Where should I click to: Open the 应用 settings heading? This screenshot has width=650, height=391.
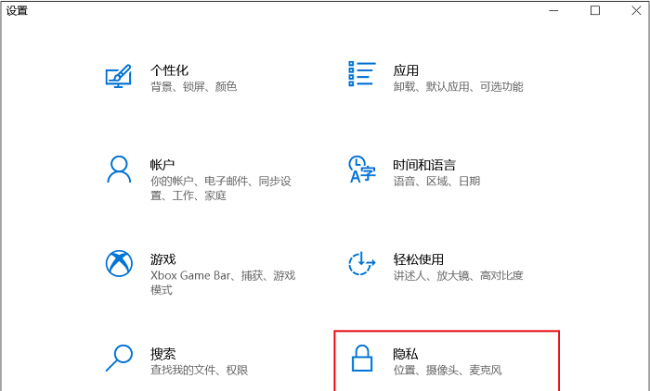[x=406, y=70]
